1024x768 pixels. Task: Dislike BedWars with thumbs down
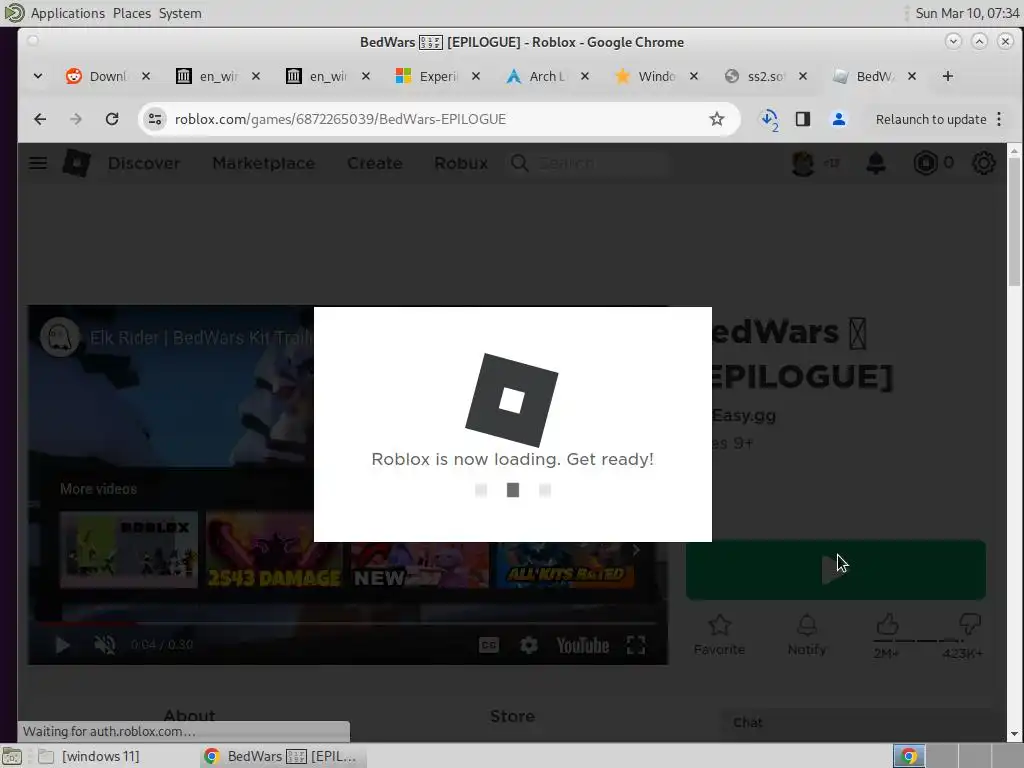click(970, 625)
